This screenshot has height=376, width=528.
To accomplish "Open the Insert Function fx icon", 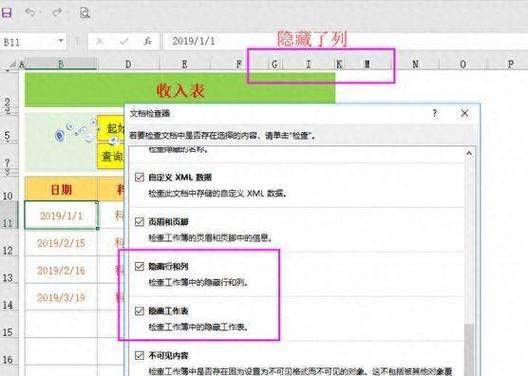I will tap(147, 41).
